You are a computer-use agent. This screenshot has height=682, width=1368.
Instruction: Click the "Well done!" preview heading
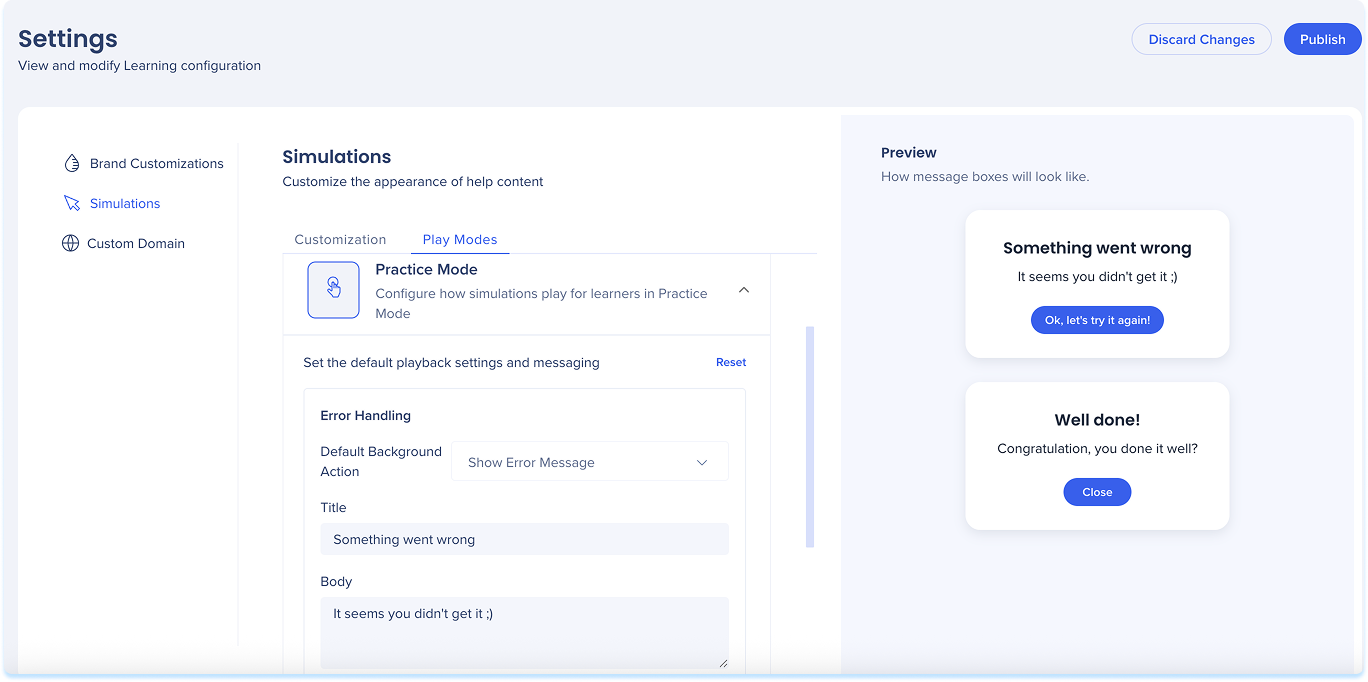point(1097,420)
